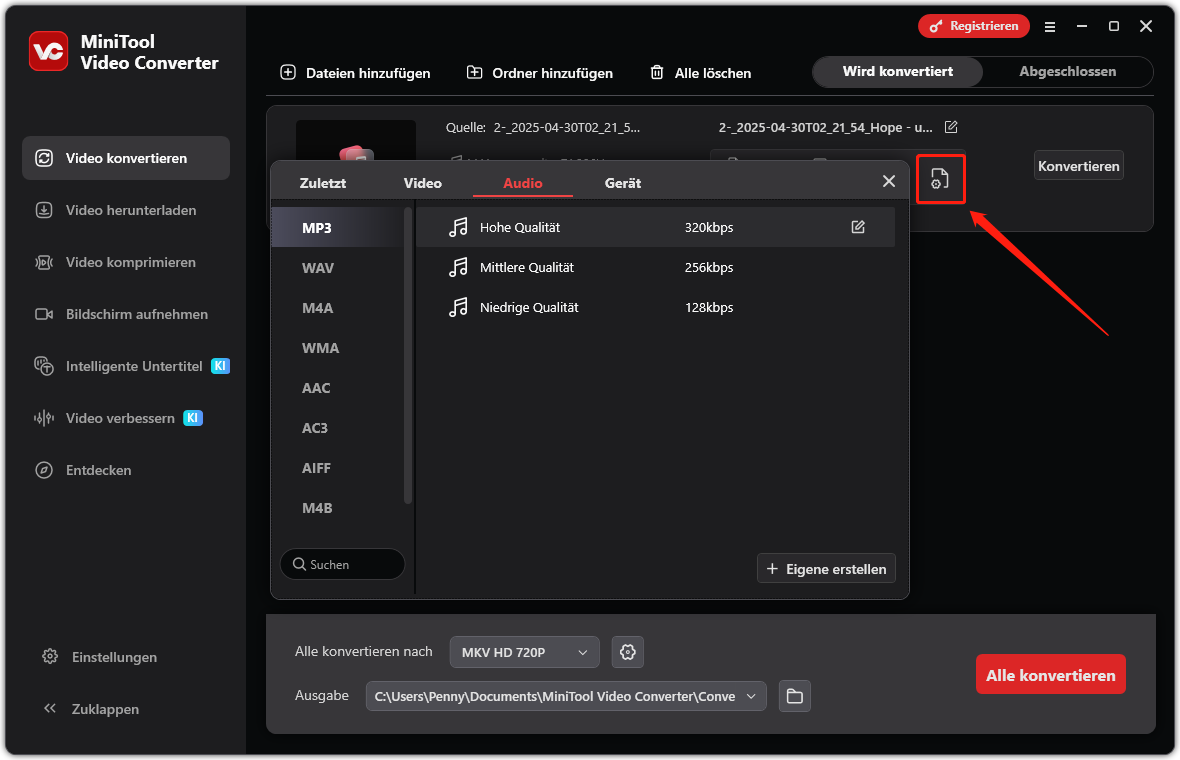Click music note icon of Niedrige Qualität
Image resolution: width=1180 pixels, height=760 pixels.
(x=458, y=306)
